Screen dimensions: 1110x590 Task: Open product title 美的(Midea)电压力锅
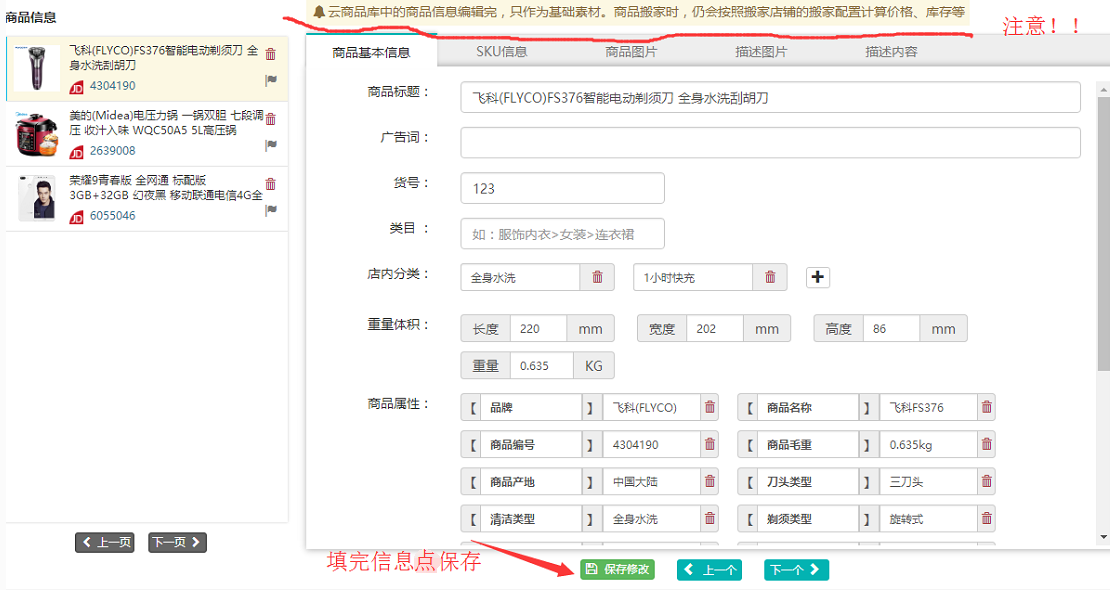coord(166,123)
